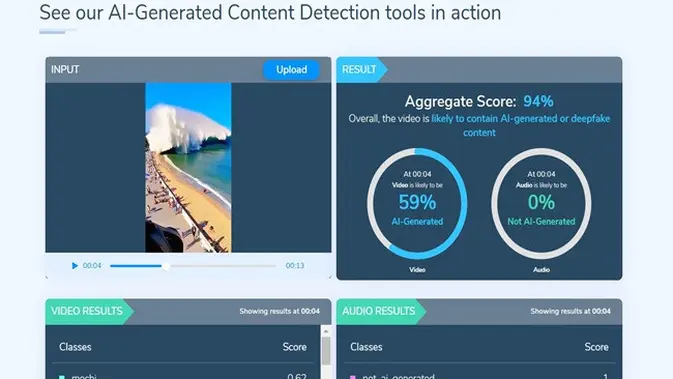This screenshot has width=673, height=379.
Task: Click the scroll-up arrow in Video Results
Action: tap(326, 331)
